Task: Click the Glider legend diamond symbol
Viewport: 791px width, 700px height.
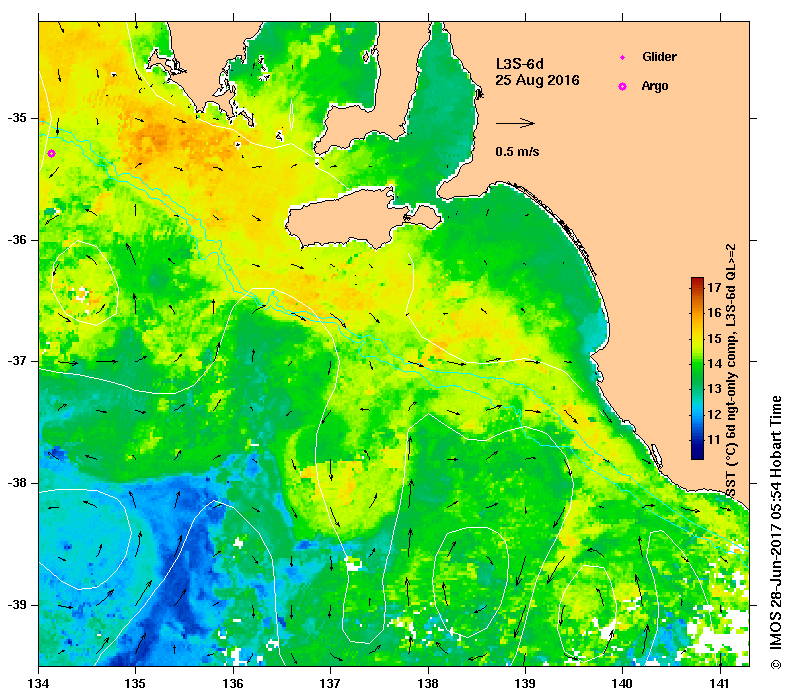Action: coord(623,57)
